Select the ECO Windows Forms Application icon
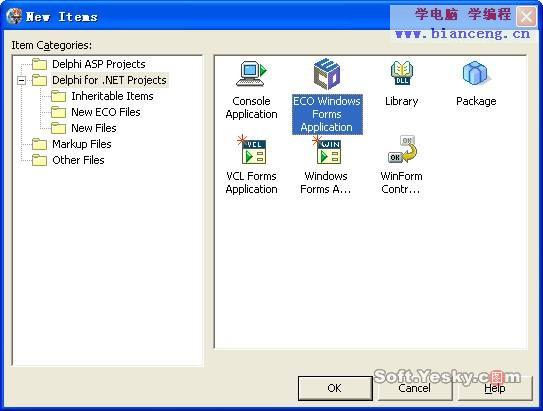543x411 pixels. click(x=327, y=73)
